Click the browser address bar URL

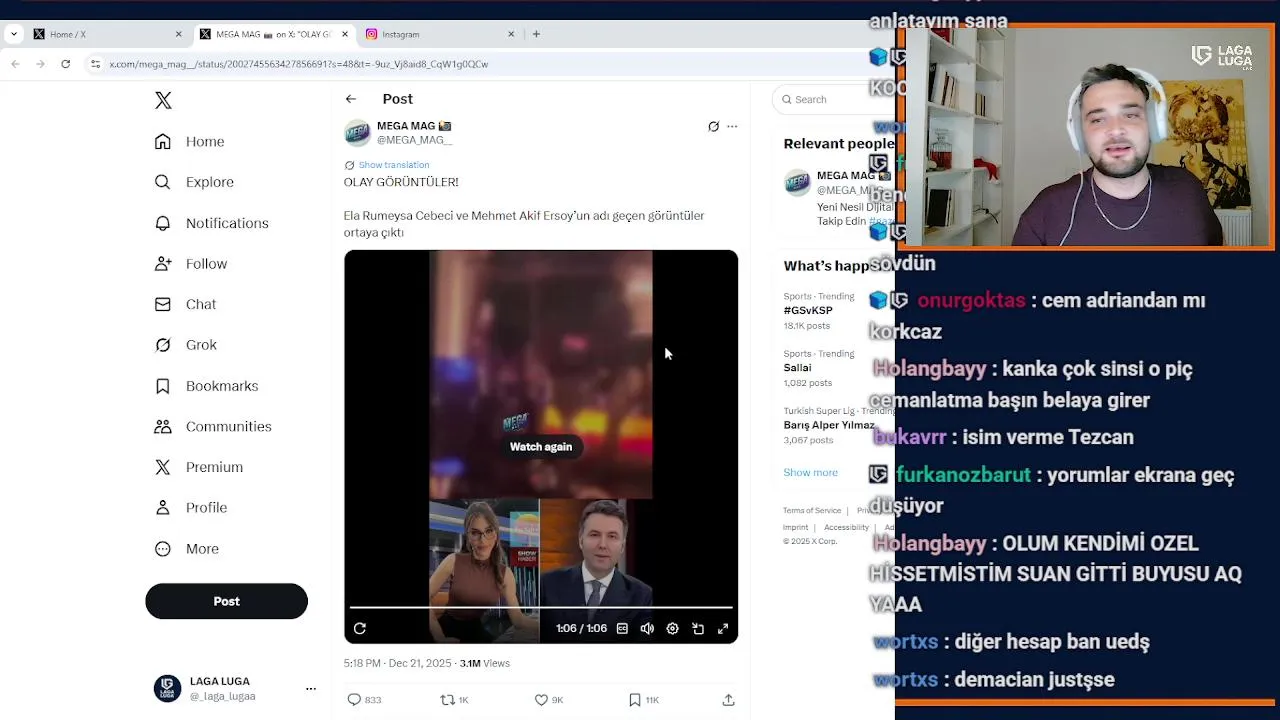tap(298, 64)
